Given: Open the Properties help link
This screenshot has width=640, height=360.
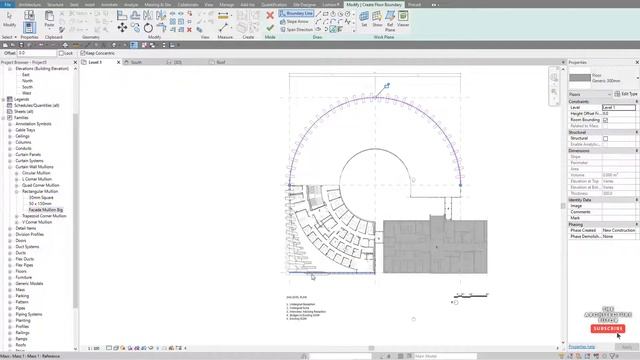Looking at the screenshot, I should 582,347.
